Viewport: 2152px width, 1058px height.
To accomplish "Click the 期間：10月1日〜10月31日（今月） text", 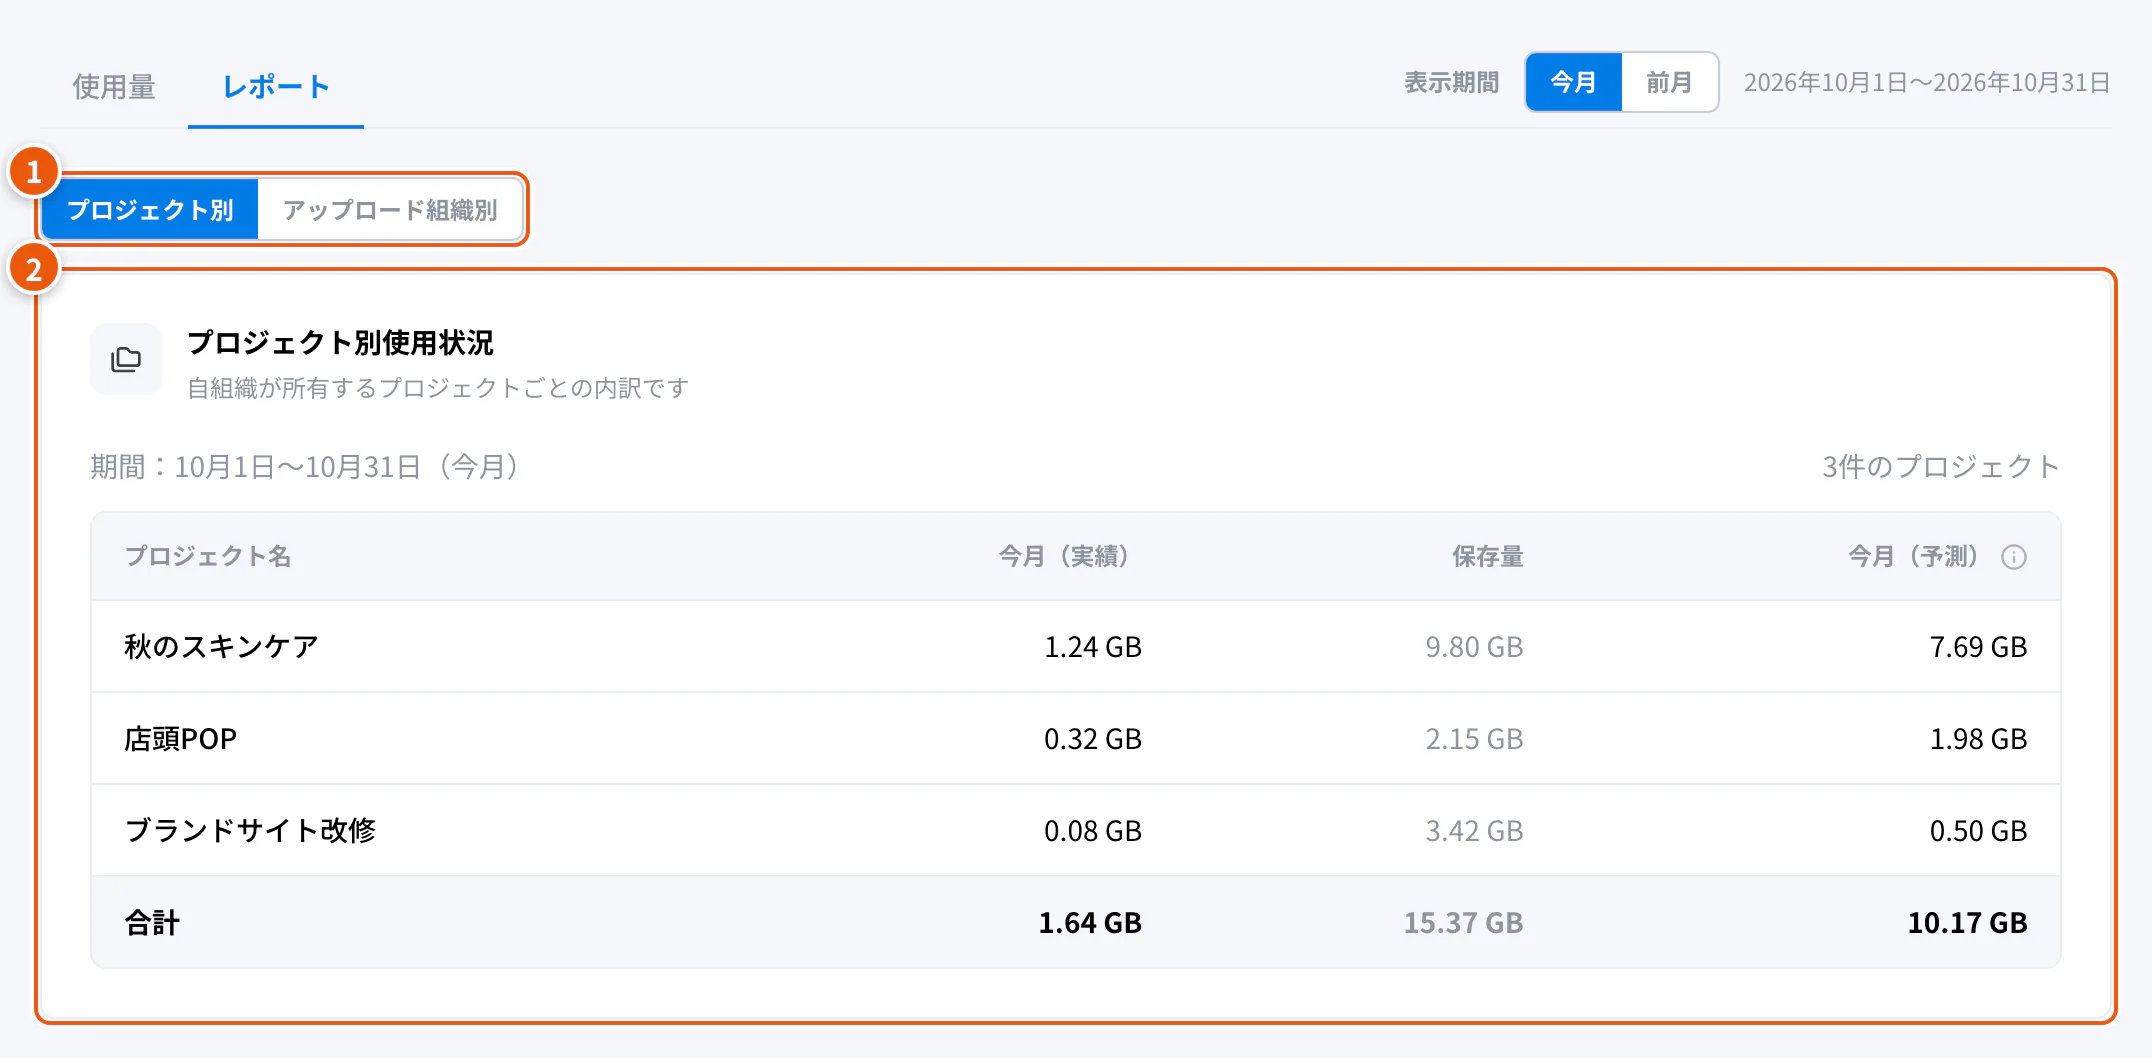I will [x=305, y=467].
